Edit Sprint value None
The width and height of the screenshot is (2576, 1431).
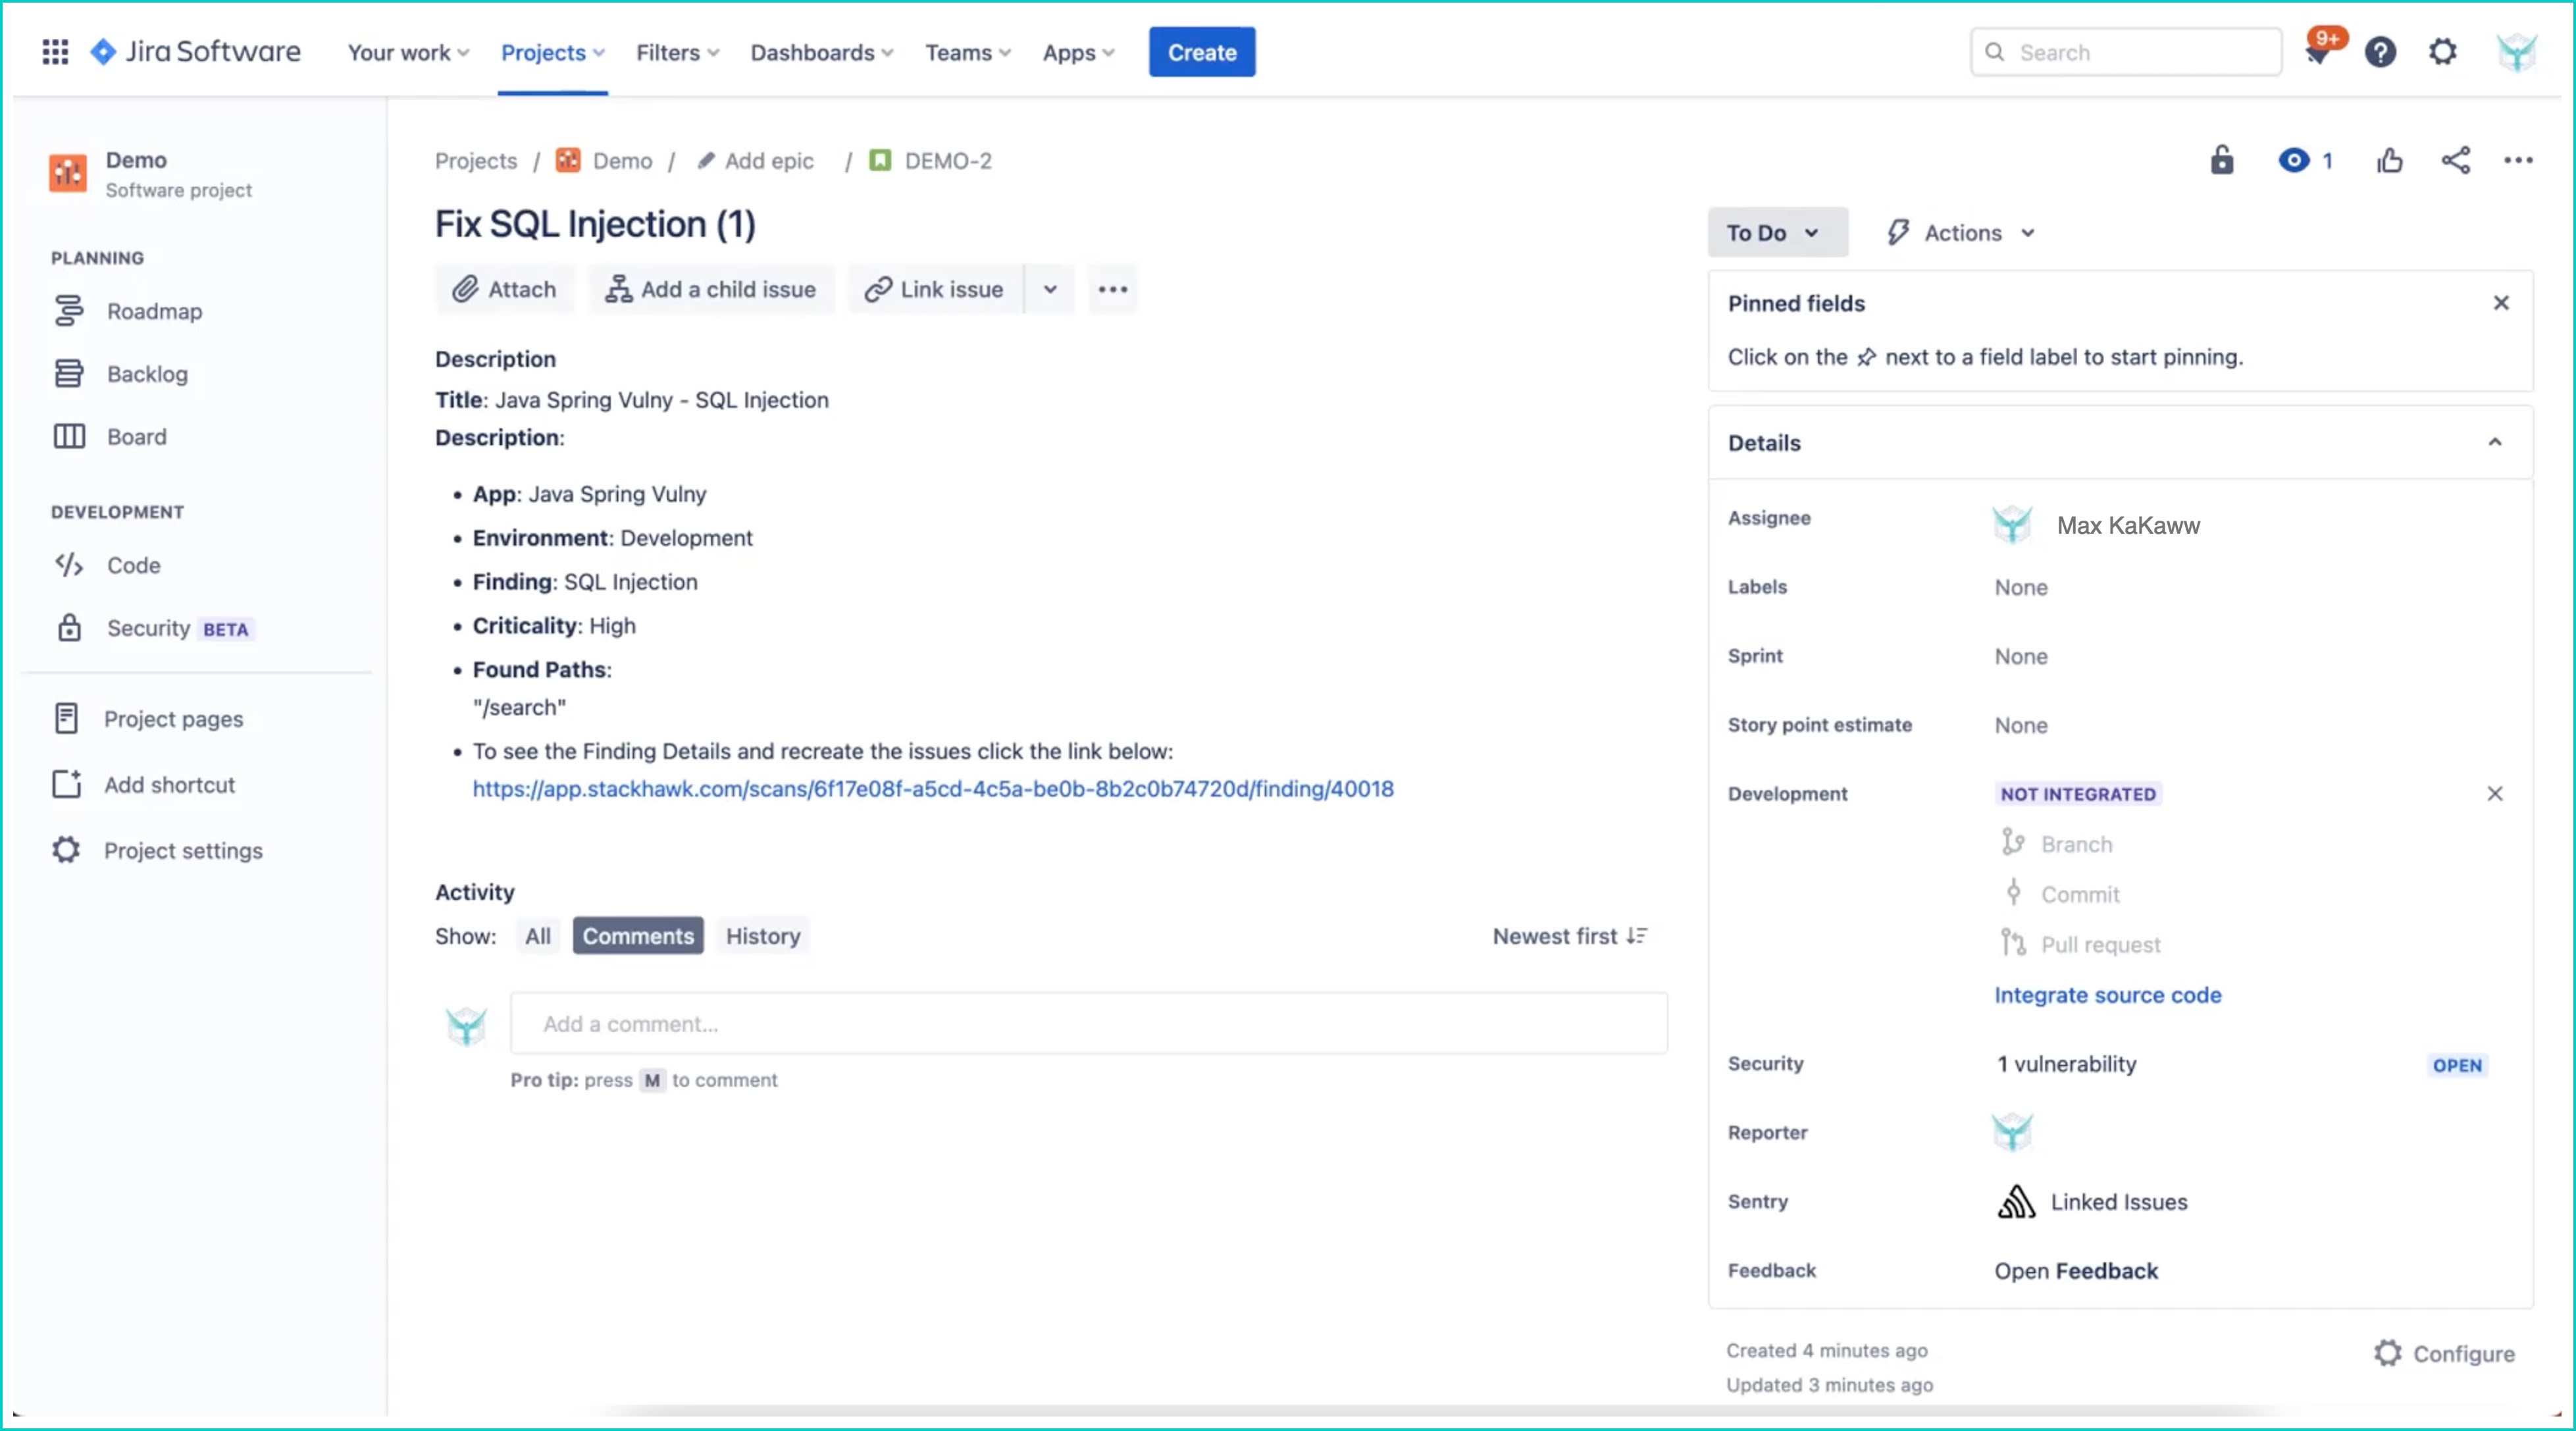pos(2021,656)
